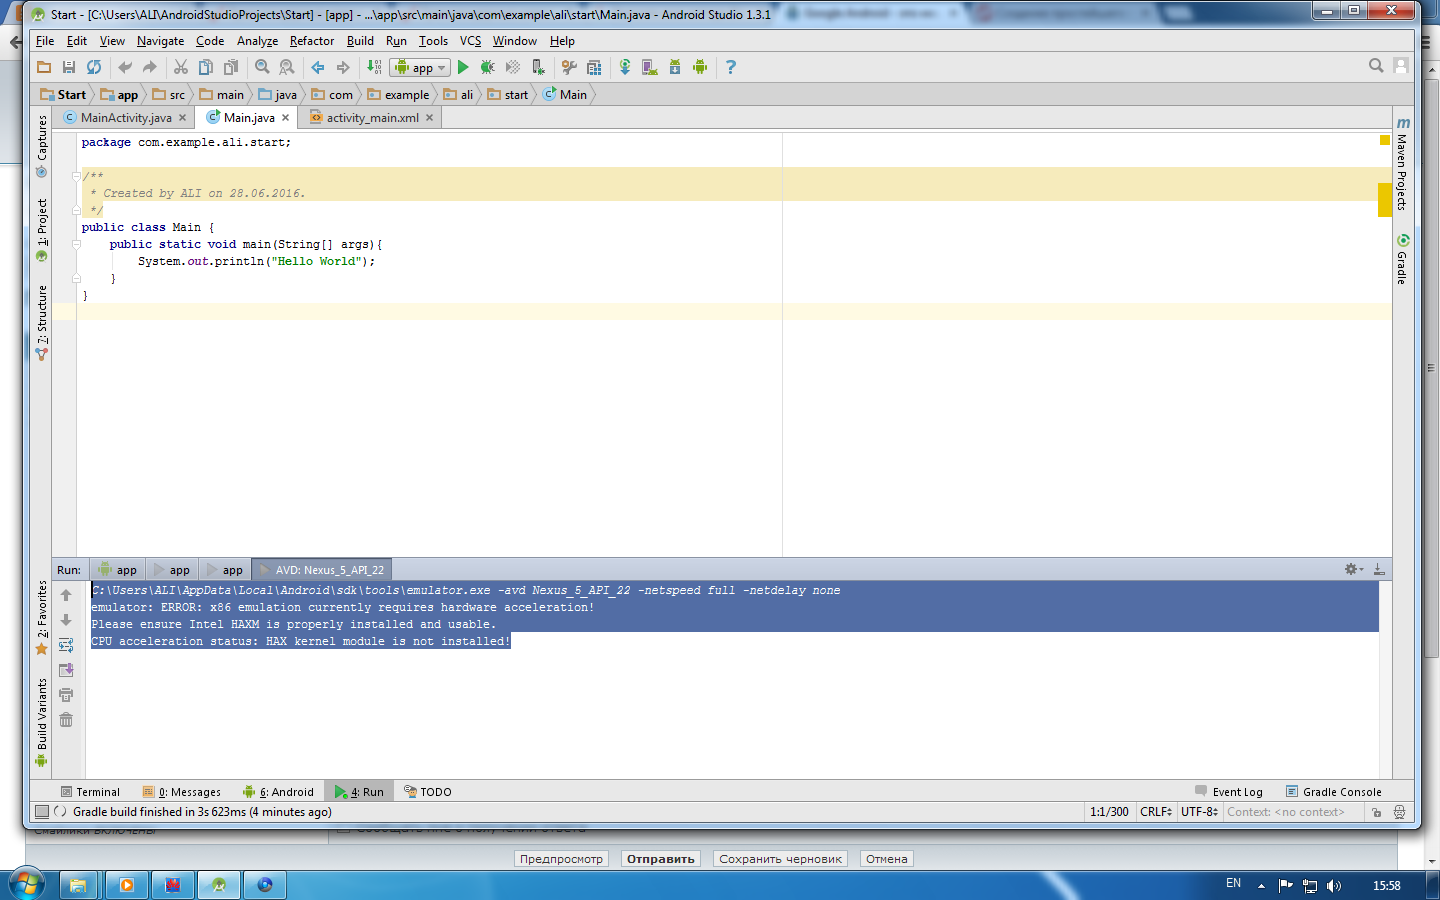Open the Analyze menu
The image size is (1440, 900).
257,41
